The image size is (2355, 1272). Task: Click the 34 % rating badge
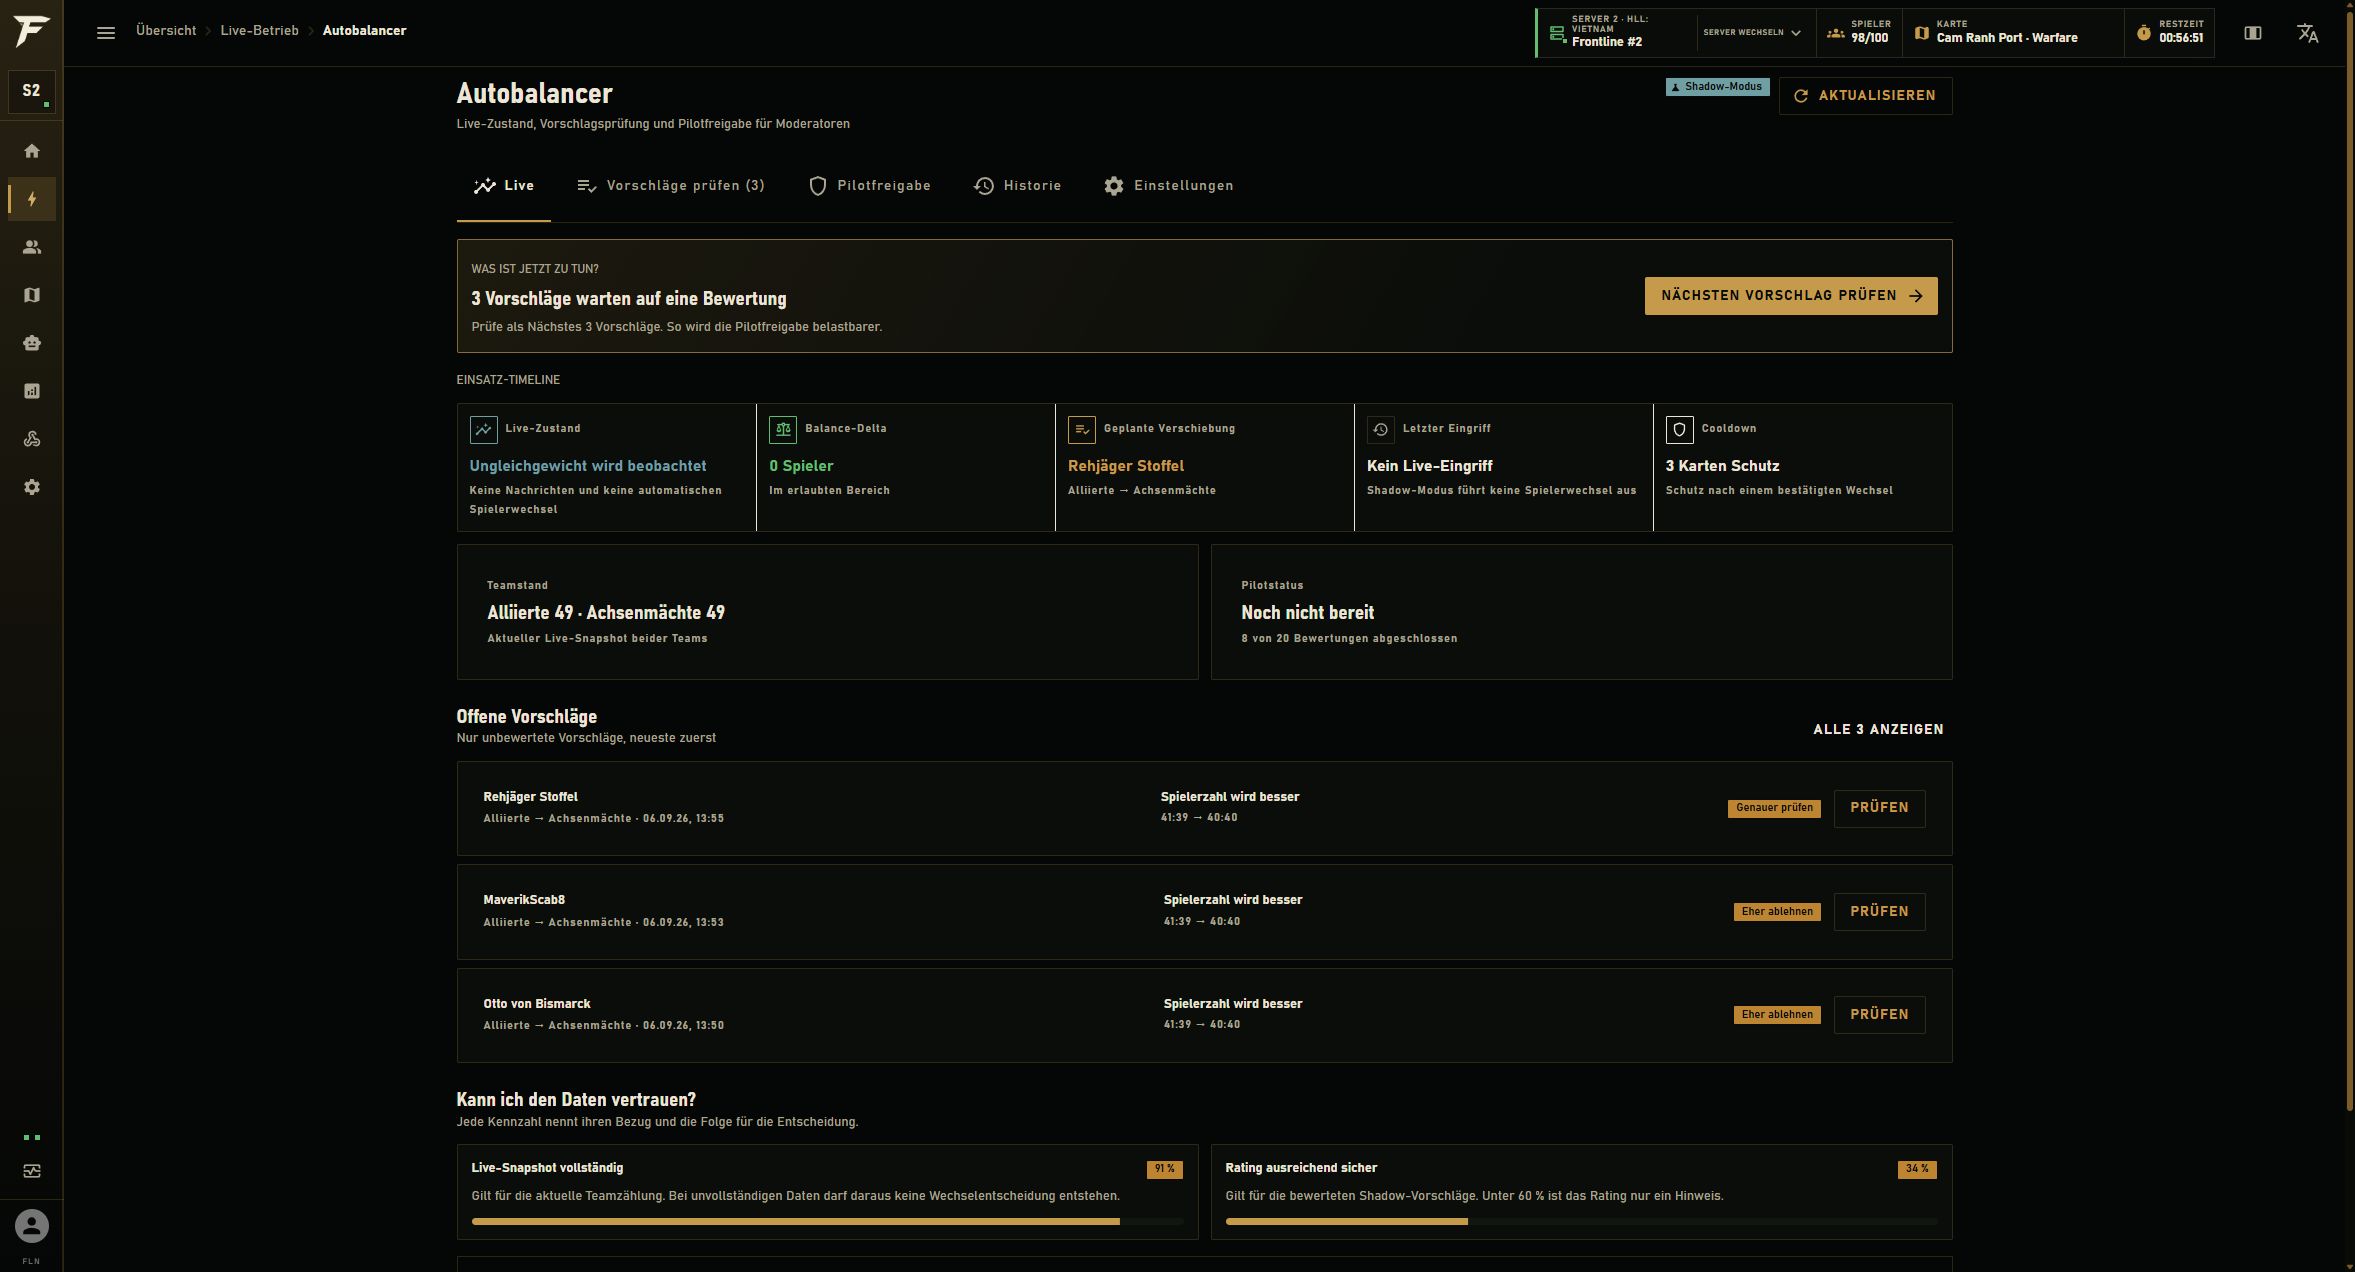coord(1917,1169)
